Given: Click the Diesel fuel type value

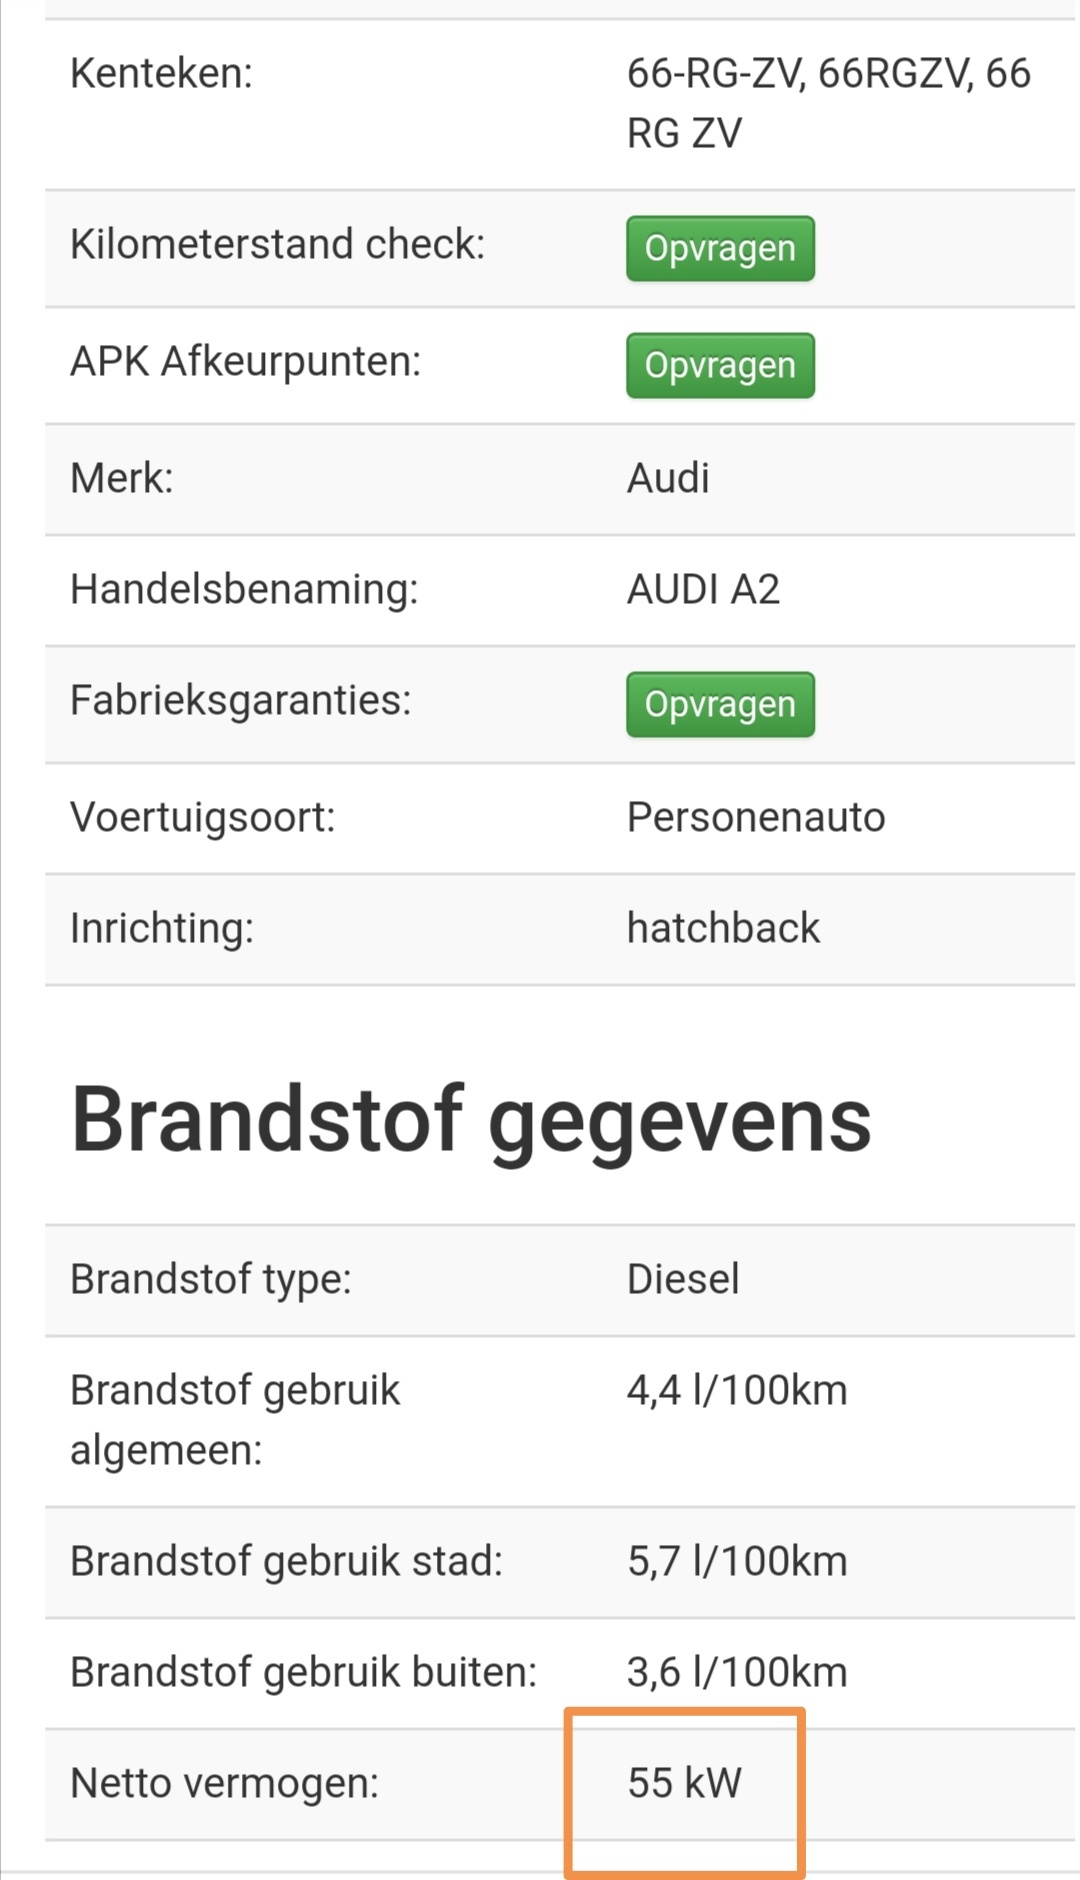Looking at the screenshot, I should [x=683, y=1279].
